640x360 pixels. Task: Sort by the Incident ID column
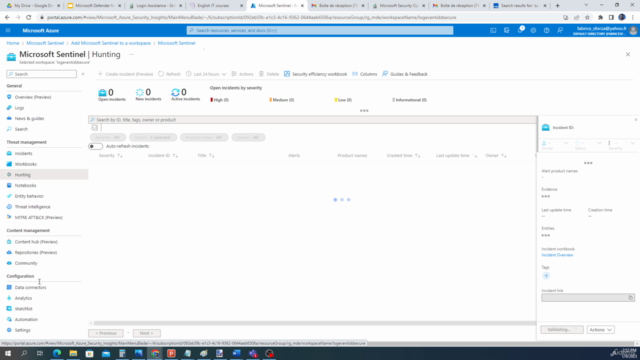point(162,156)
